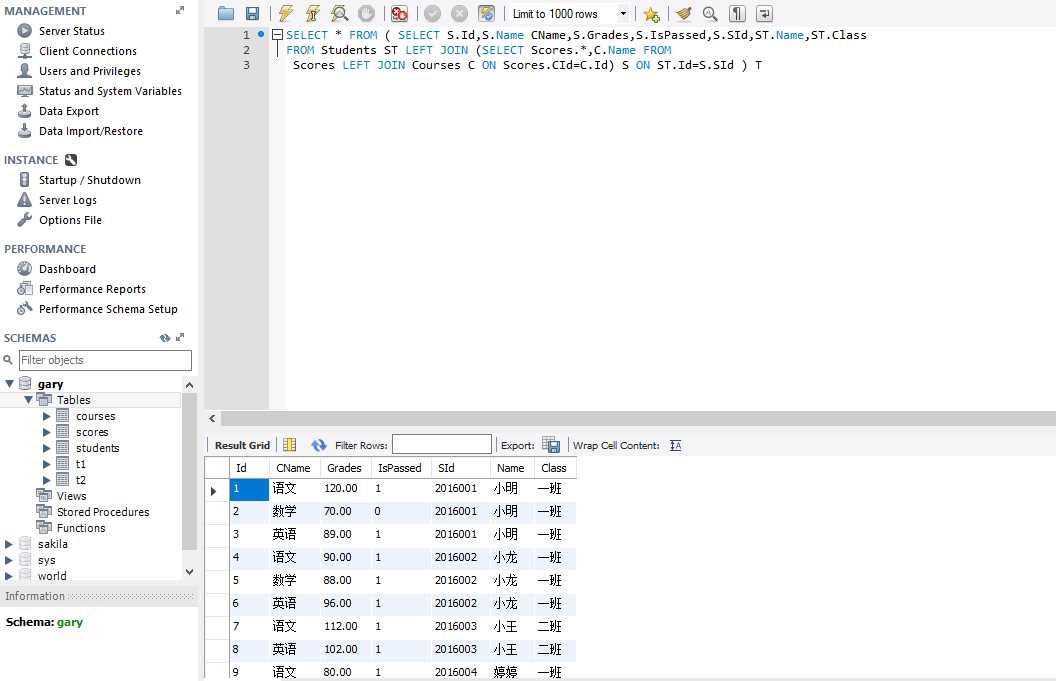Open Status and System Variables
The width and height of the screenshot is (1056, 681).
pyautogui.click(x=110, y=91)
